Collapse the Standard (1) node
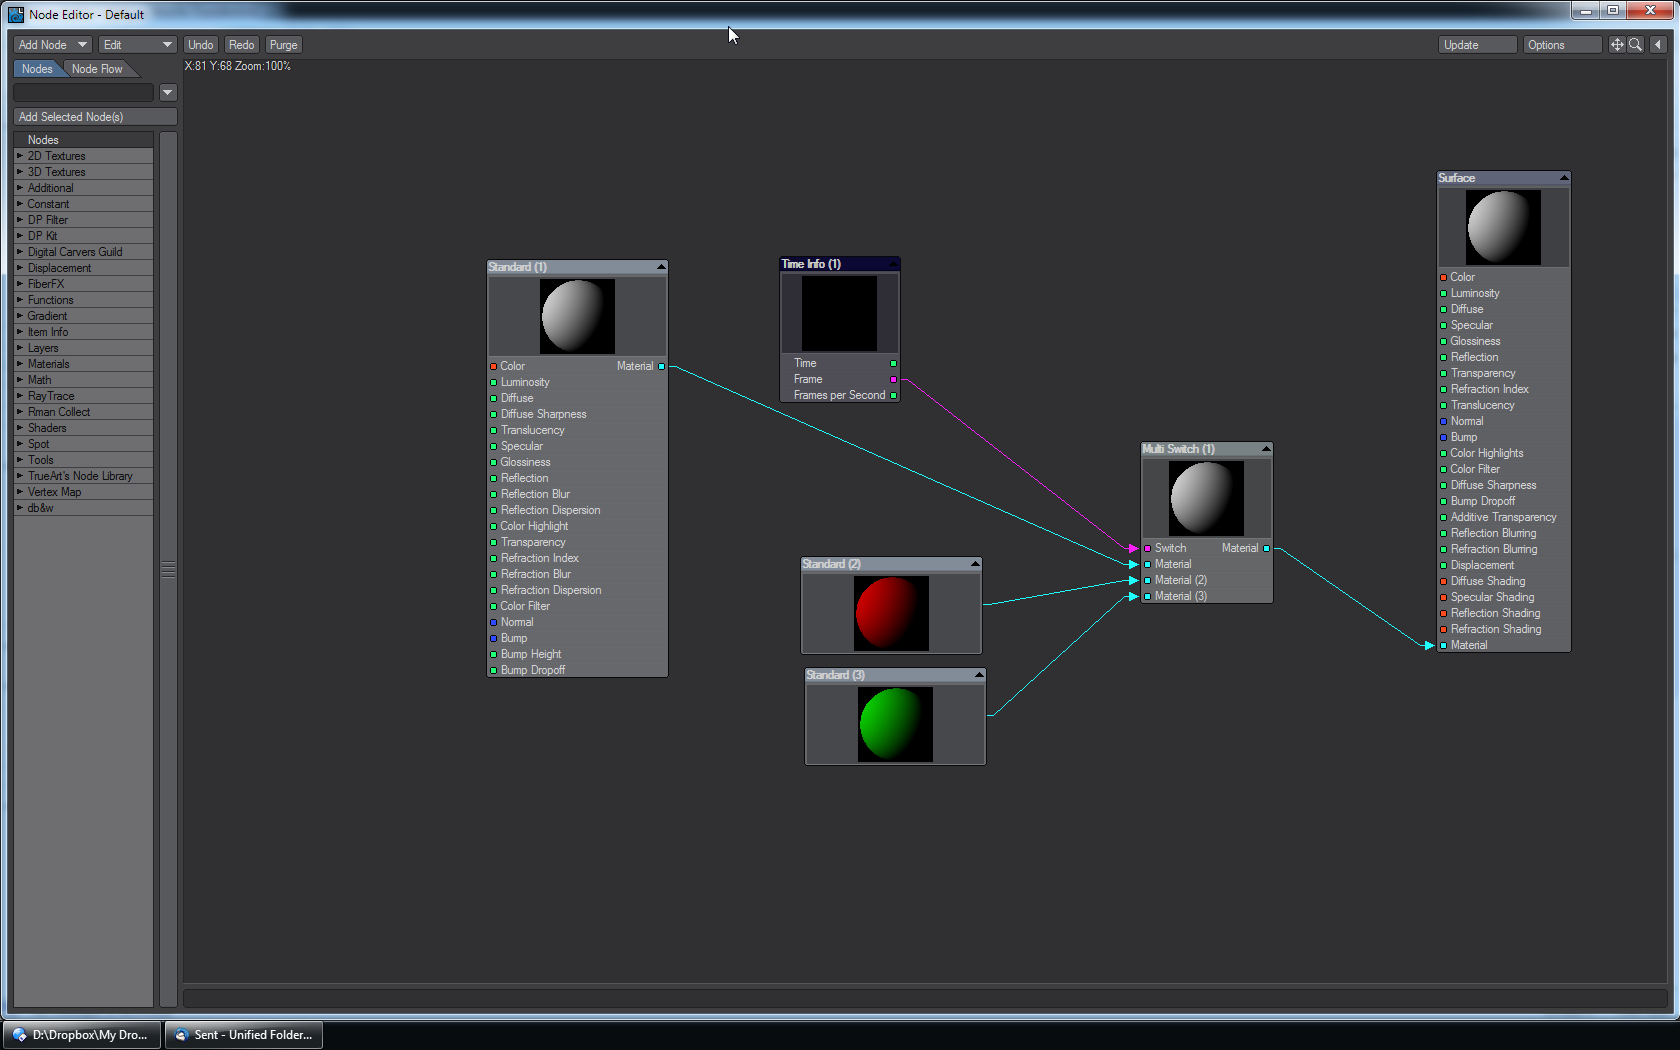 pos(661,267)
